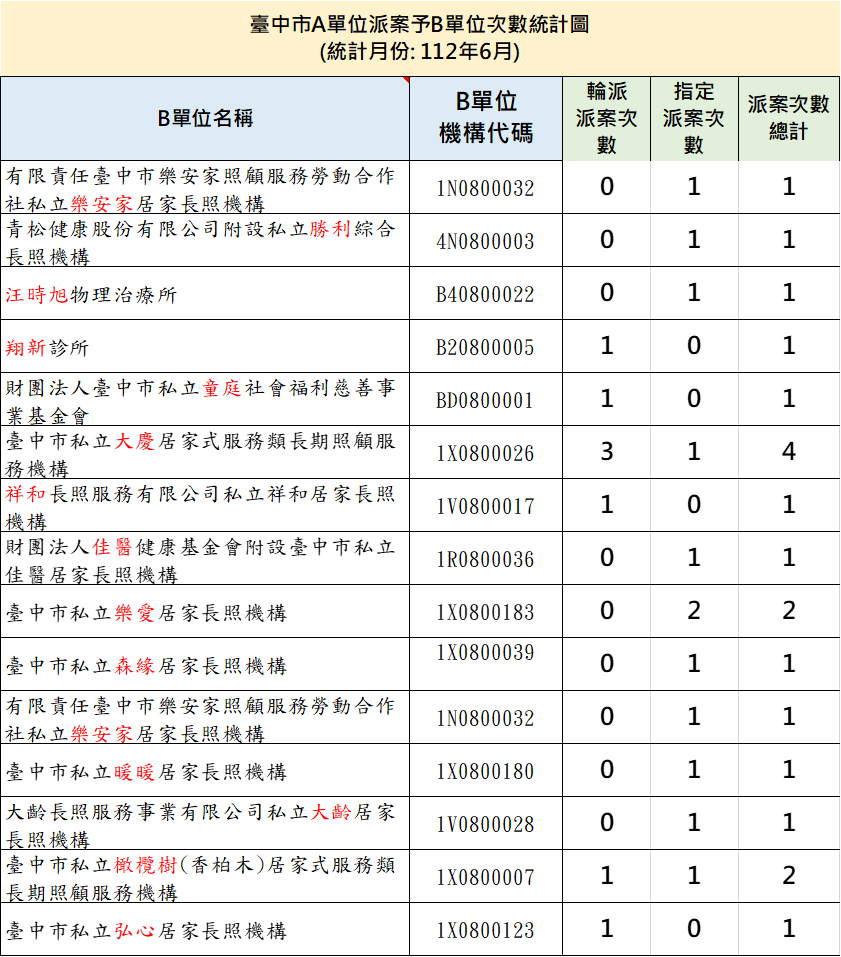Click code cell B20800005
Screen dimensions: 841x957
coord(486,348)
